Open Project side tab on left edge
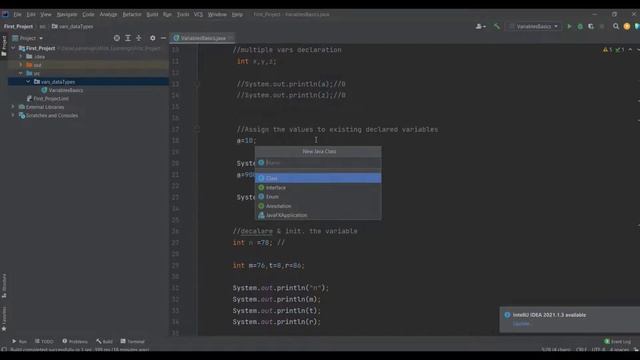The height and width of the screenshot is (360, 640). click(x=4, y=46)
